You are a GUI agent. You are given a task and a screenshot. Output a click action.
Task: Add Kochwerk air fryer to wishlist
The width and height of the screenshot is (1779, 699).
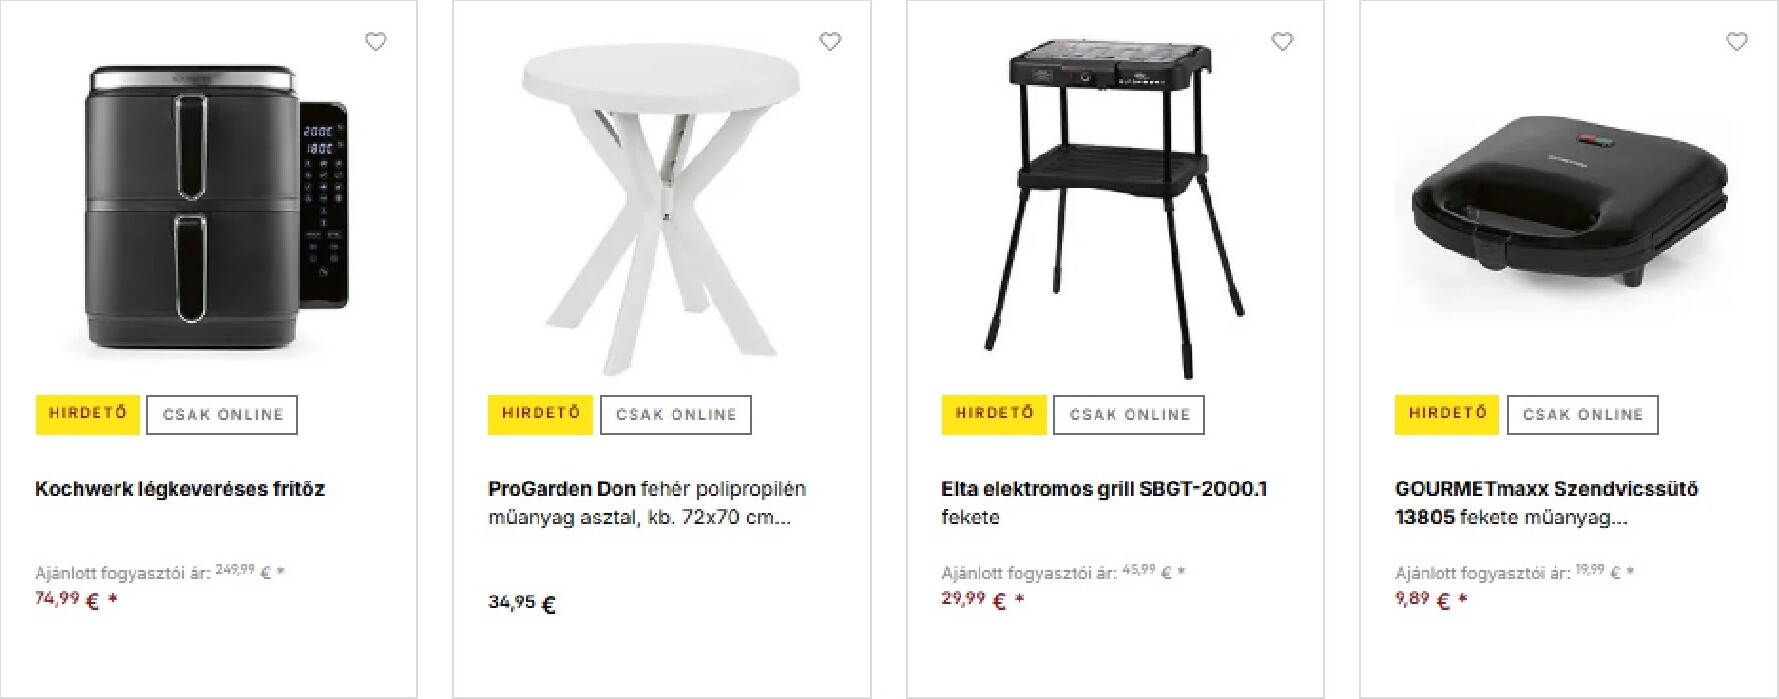click(x=375, y=42)
